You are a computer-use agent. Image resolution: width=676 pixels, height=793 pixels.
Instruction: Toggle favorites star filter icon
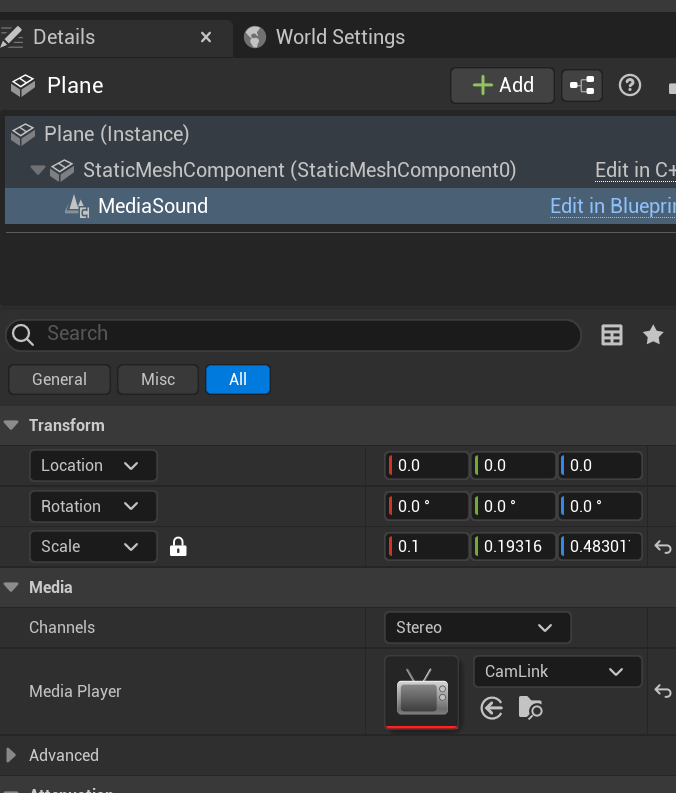click(653, 335)
